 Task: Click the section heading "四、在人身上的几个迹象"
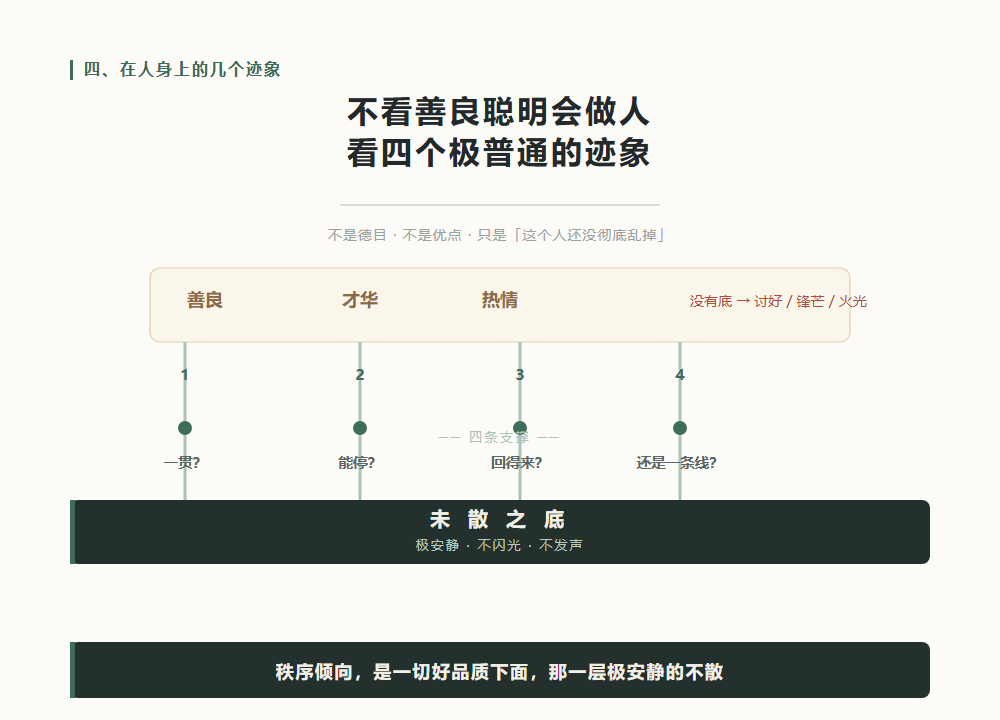click(x=182, y=70)
